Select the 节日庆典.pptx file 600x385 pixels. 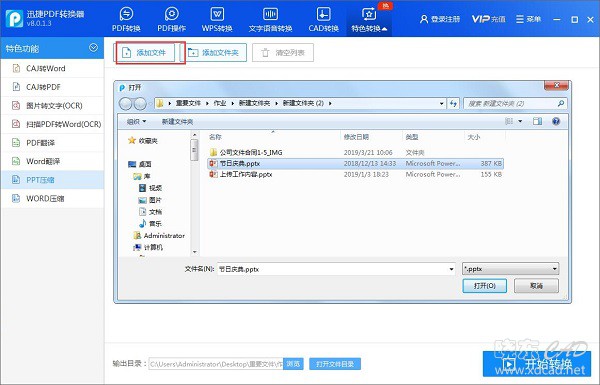point(355,163)
